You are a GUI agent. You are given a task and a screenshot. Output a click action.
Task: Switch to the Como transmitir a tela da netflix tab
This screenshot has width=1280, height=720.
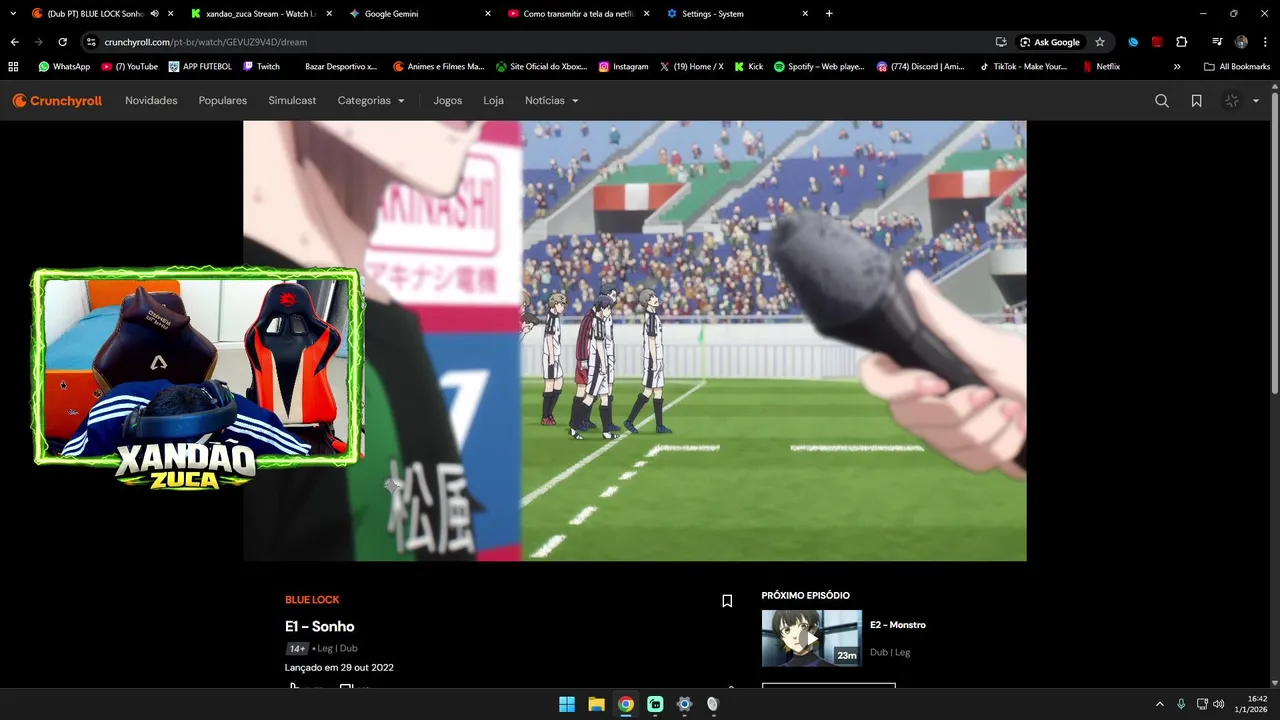(x=578, y=14)
